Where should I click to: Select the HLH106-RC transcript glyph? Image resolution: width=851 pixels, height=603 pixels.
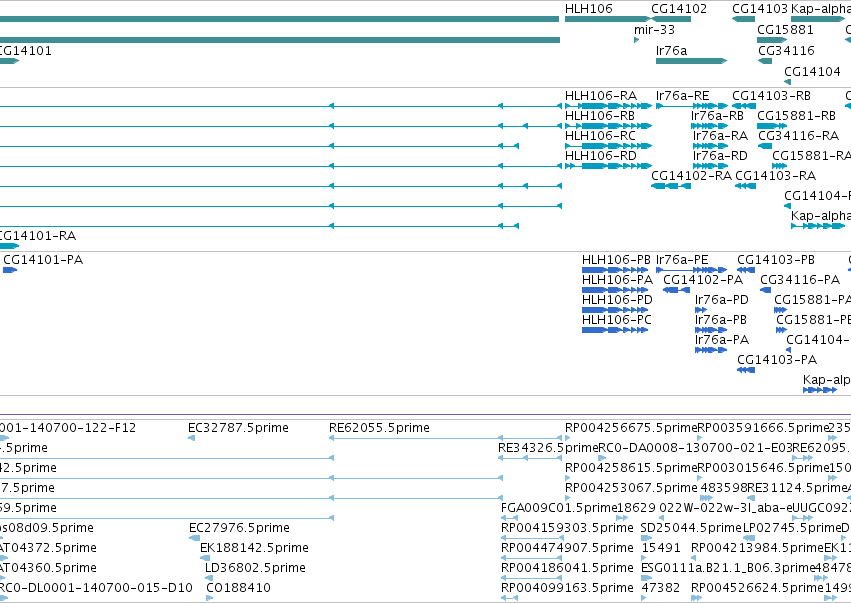coord(608,146)
